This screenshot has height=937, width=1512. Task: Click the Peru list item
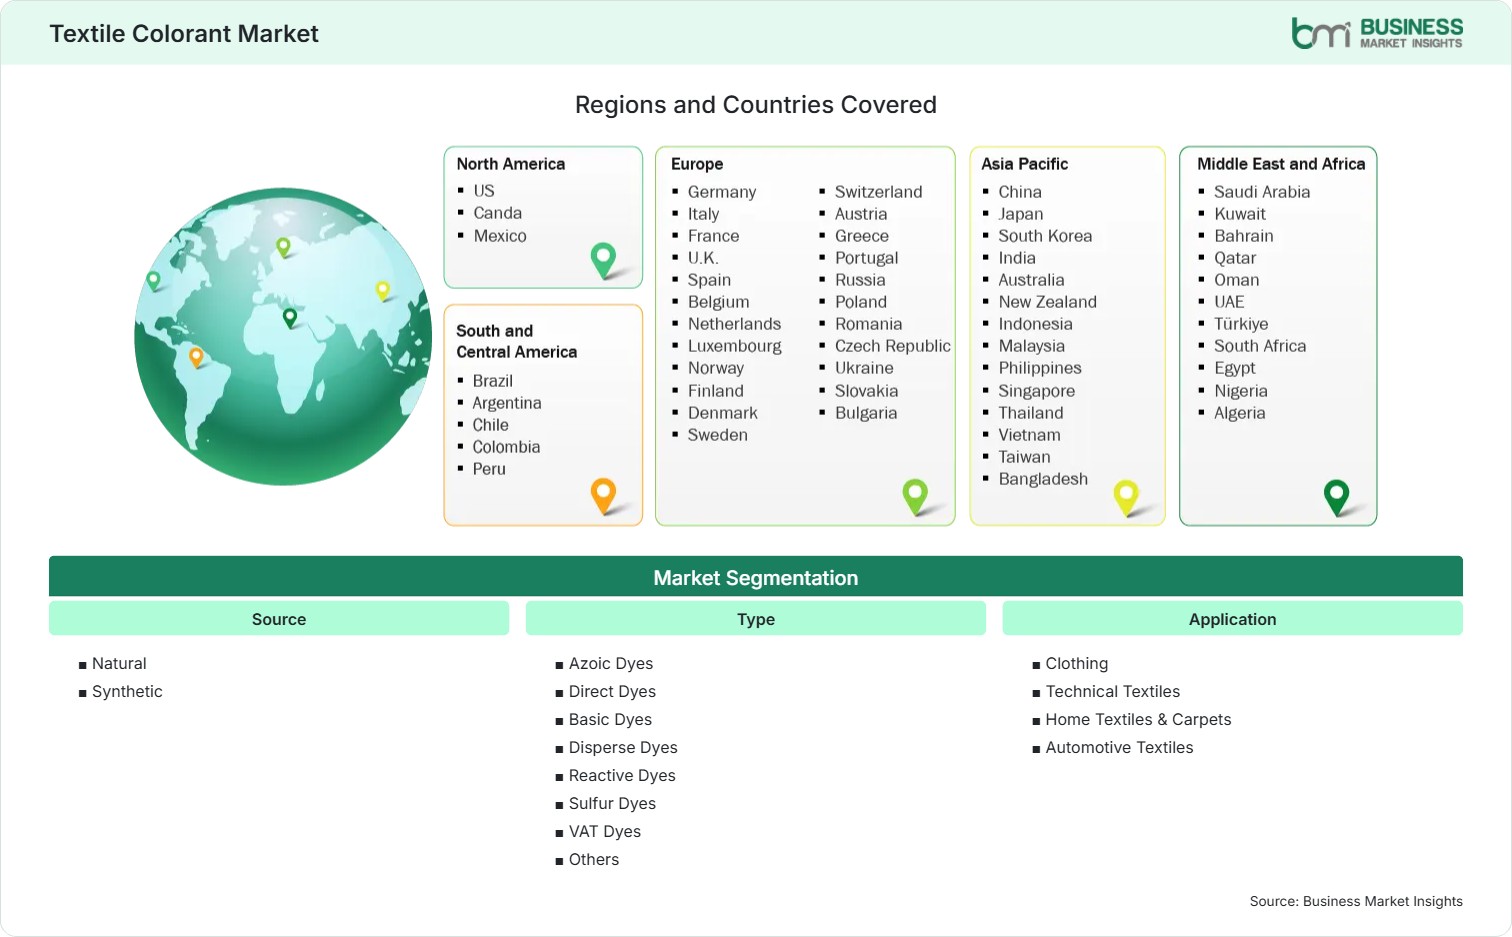489,469
